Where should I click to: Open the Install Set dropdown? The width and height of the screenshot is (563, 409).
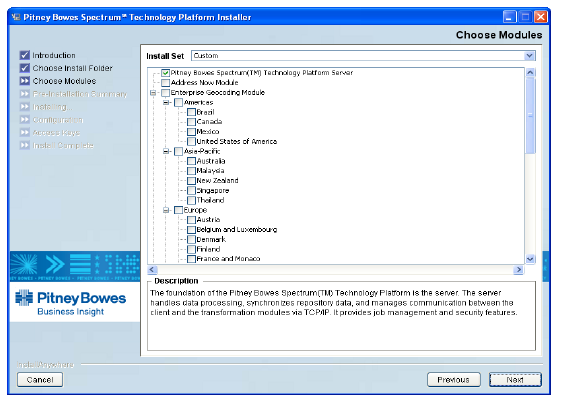click(x=529, y=56)
